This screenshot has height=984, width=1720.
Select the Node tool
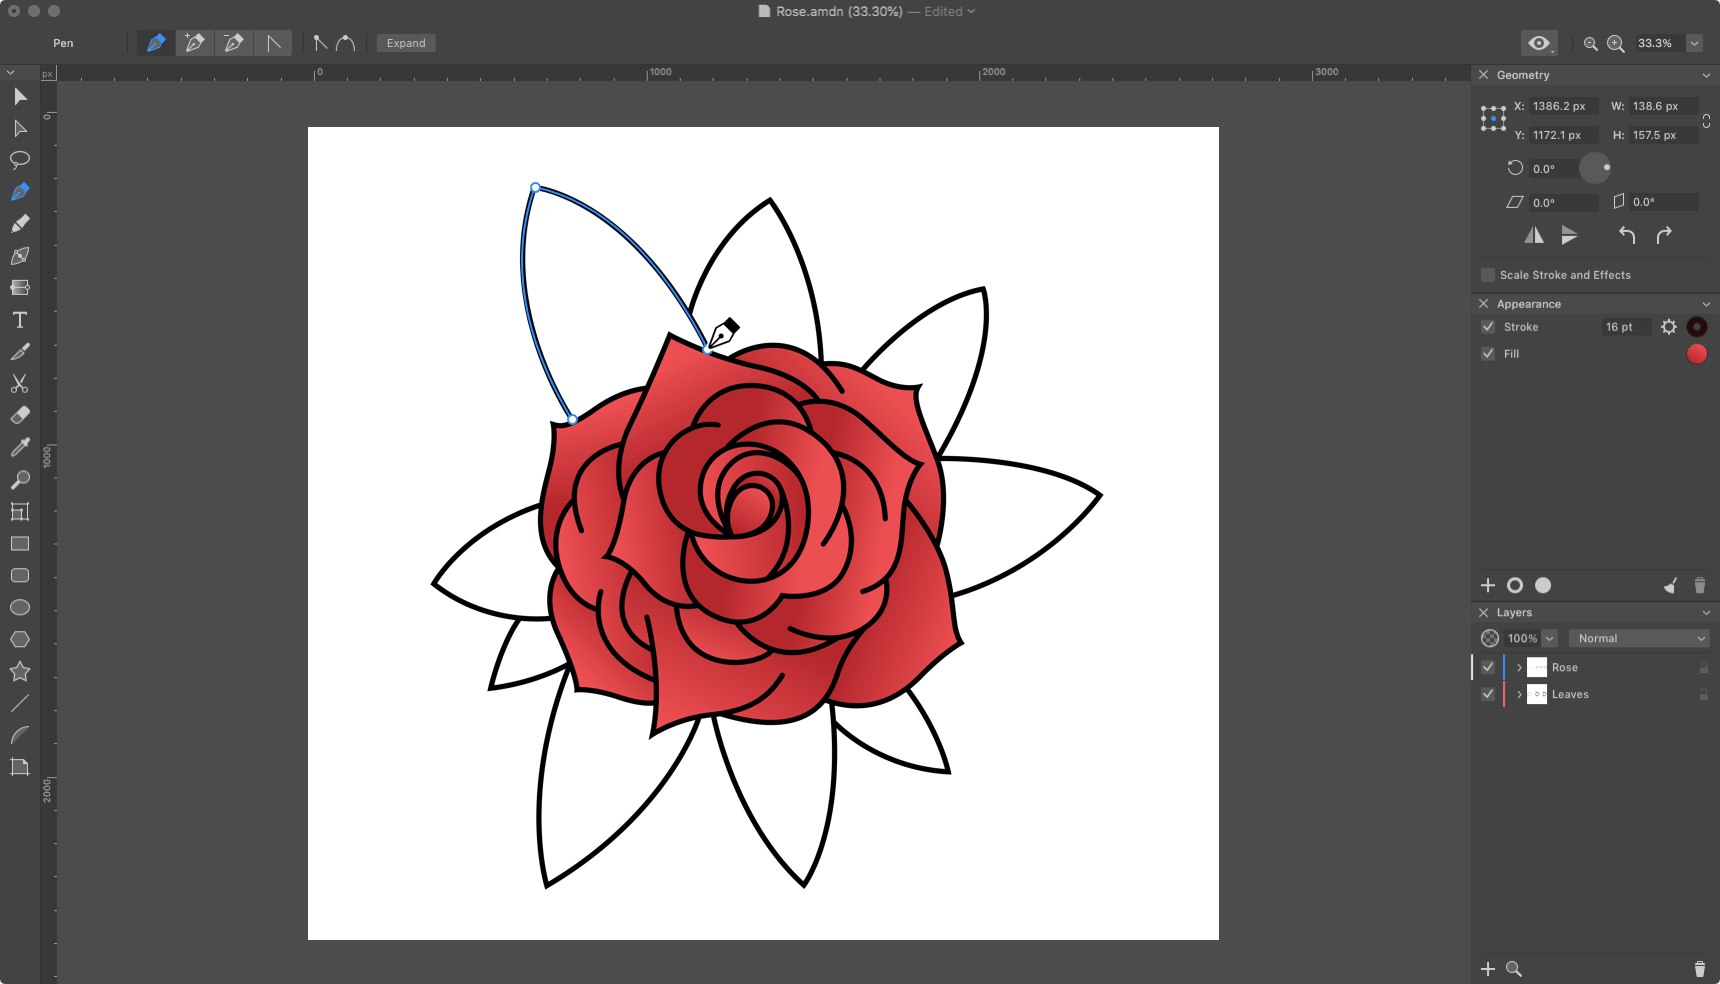click(x=19, y=129)
